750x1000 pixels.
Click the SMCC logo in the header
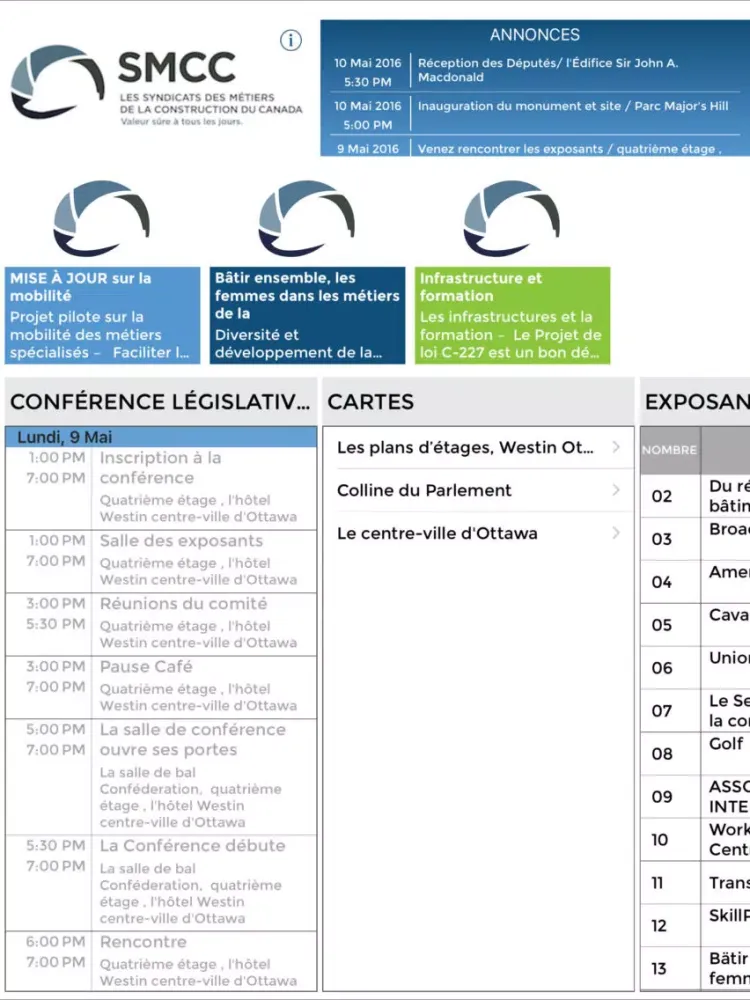(x=155, y=85)
